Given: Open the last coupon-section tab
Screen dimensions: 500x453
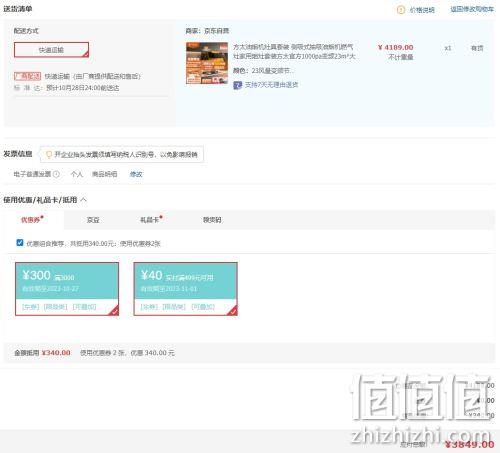Looking at the screenshot, I should click(x=212, y=220).
